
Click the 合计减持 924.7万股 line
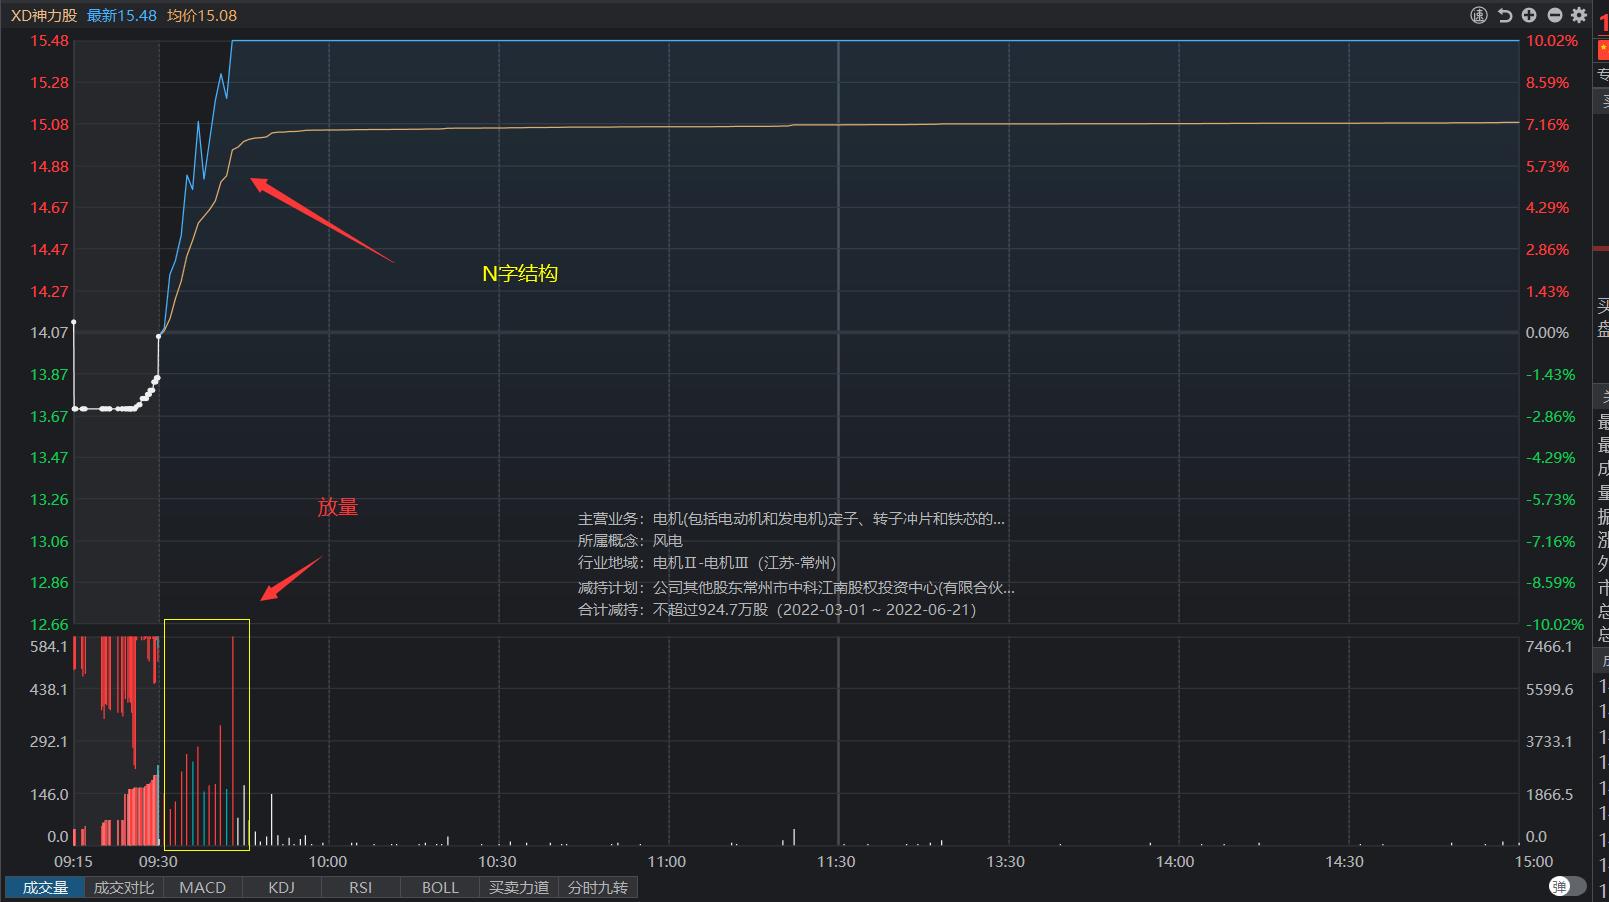777,609
